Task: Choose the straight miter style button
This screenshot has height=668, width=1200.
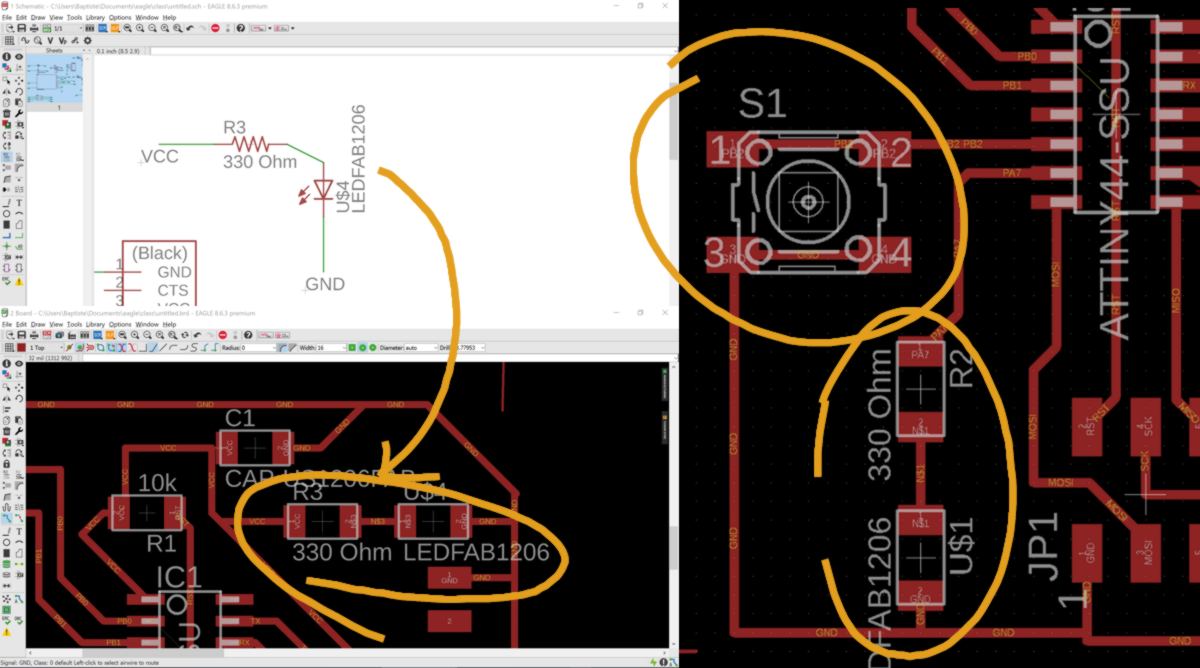Action: tap(292, 348)
